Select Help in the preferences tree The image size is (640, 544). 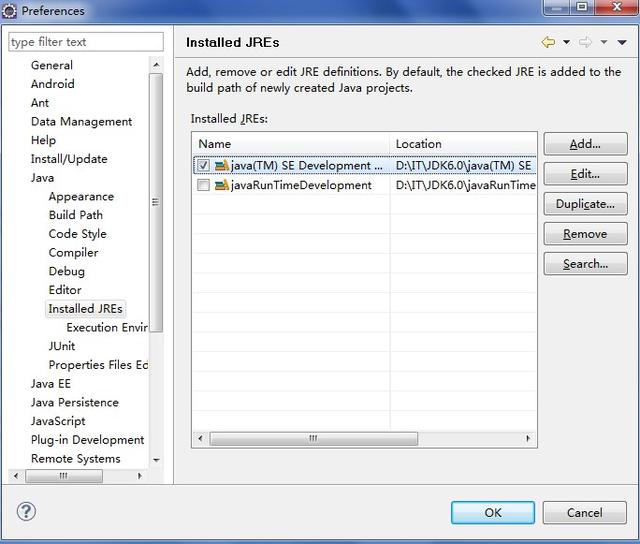pyautogui.click(x=43, y=140)
